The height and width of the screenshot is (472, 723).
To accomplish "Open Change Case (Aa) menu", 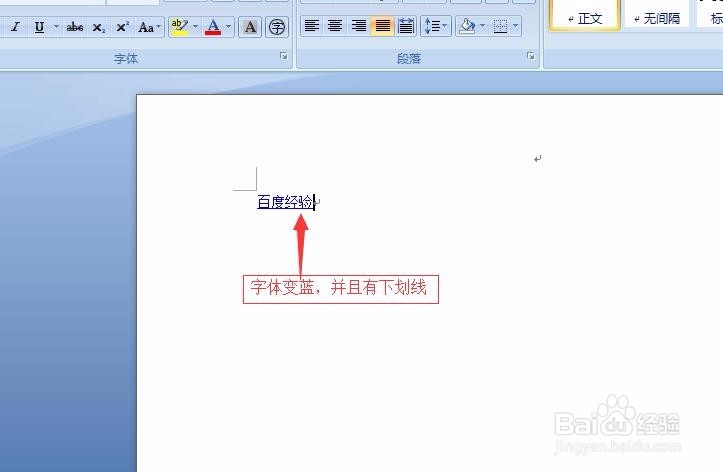I will [x=149, y=27].
